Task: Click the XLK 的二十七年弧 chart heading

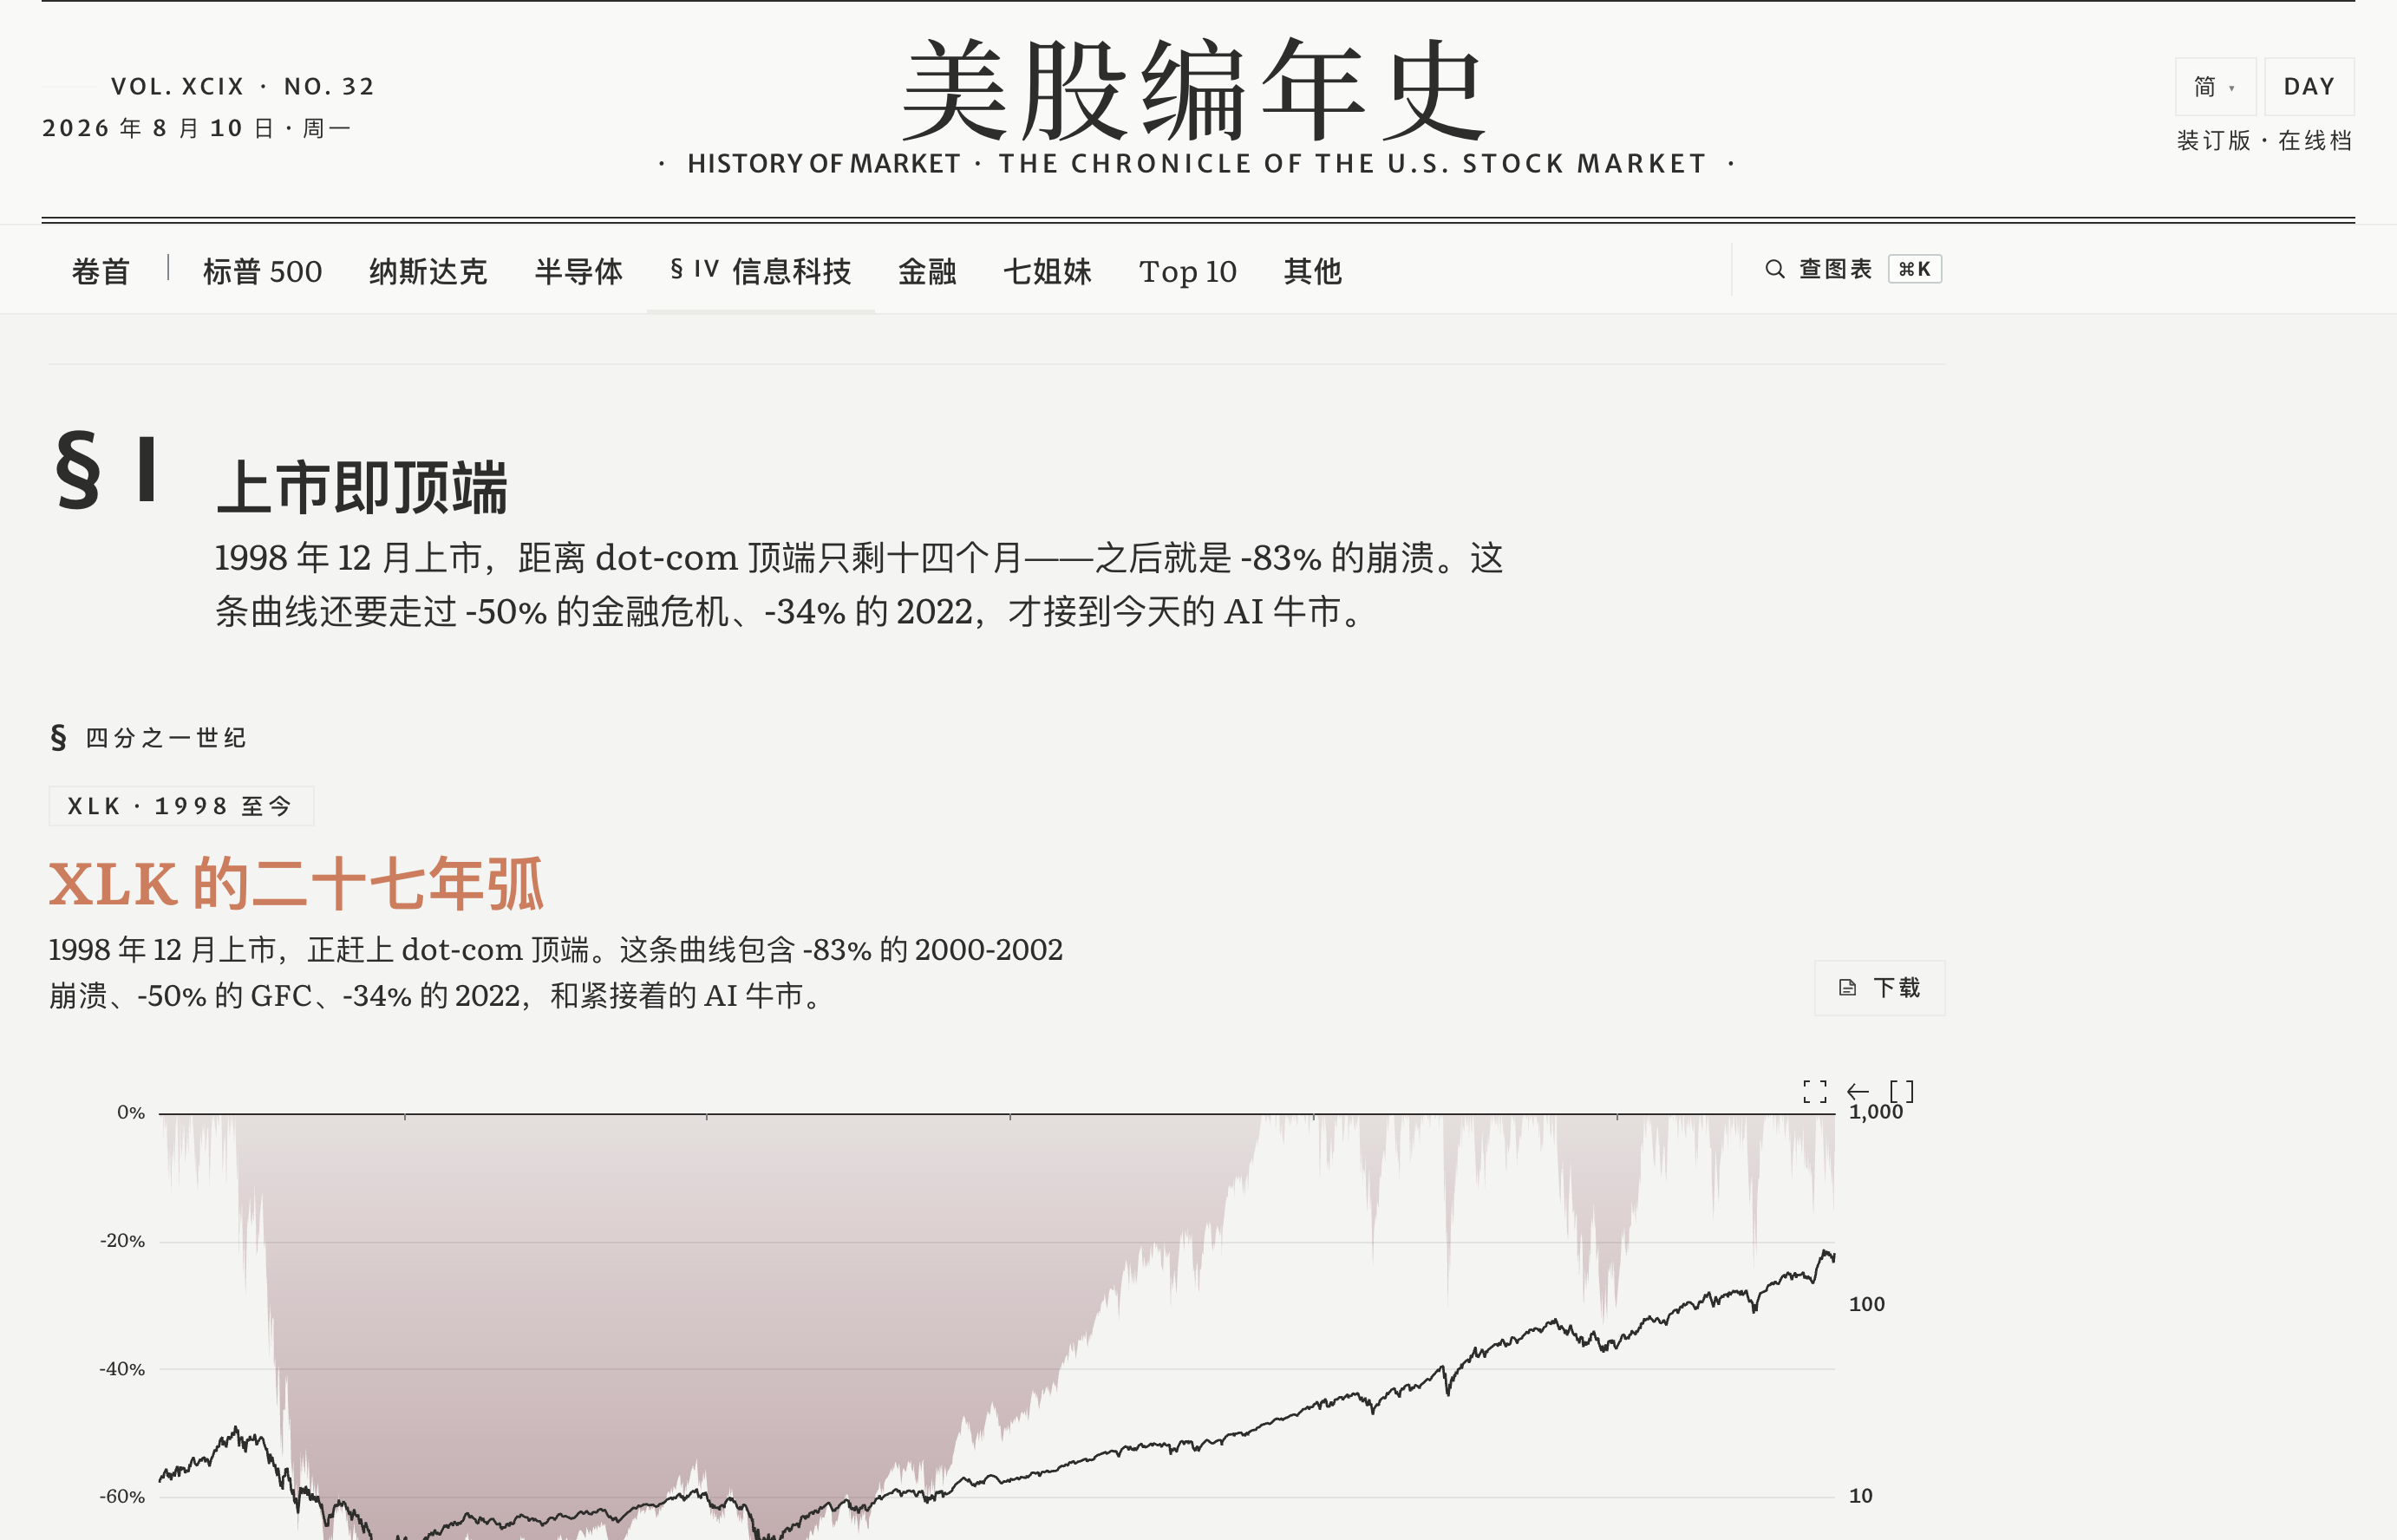Action: point(296,884)
